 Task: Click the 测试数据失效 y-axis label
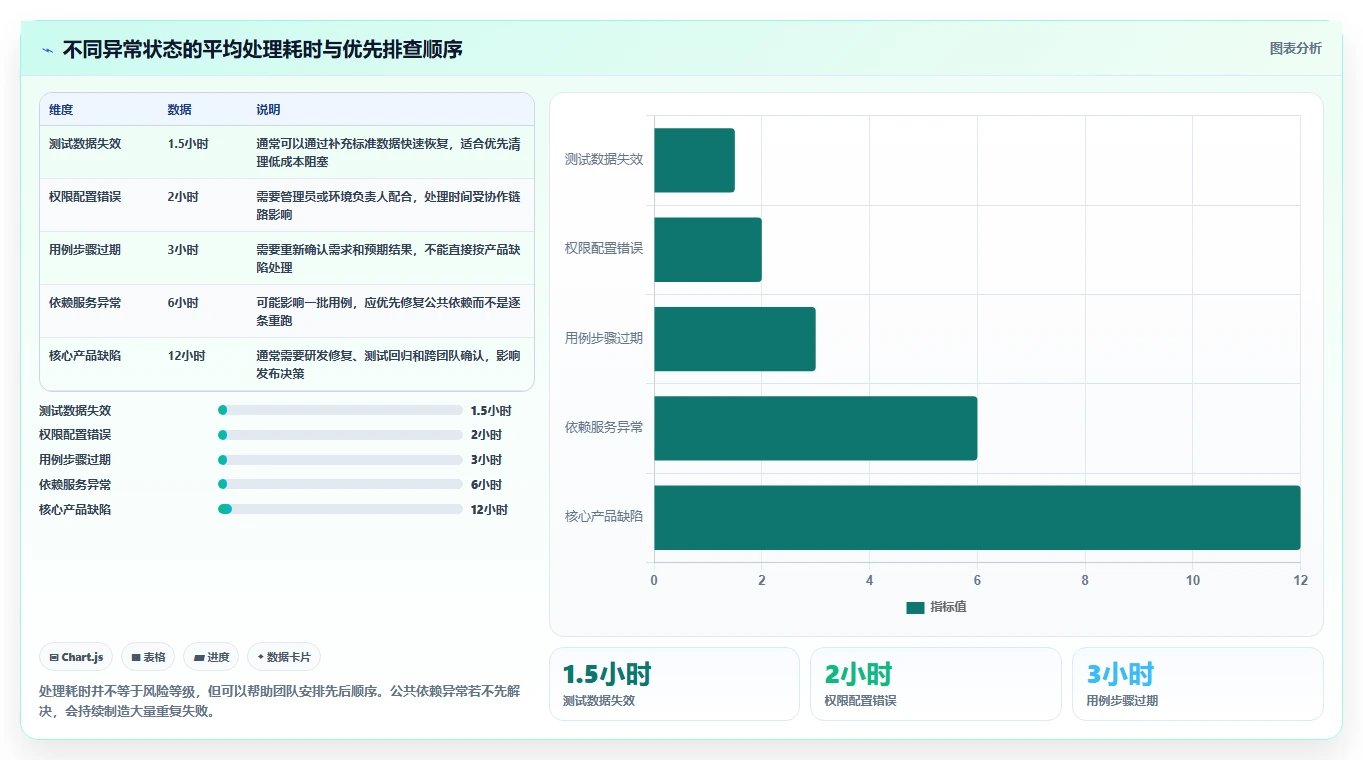point(604,160)
